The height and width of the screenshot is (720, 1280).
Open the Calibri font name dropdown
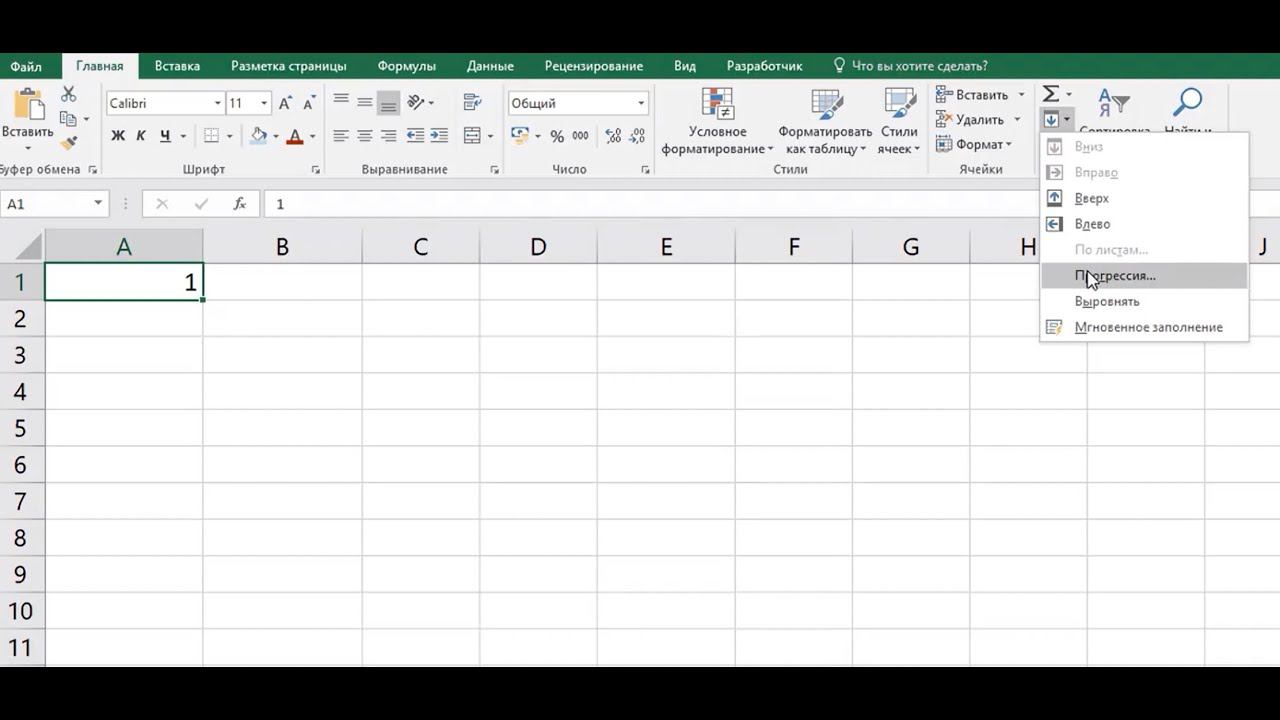[217, 103]
